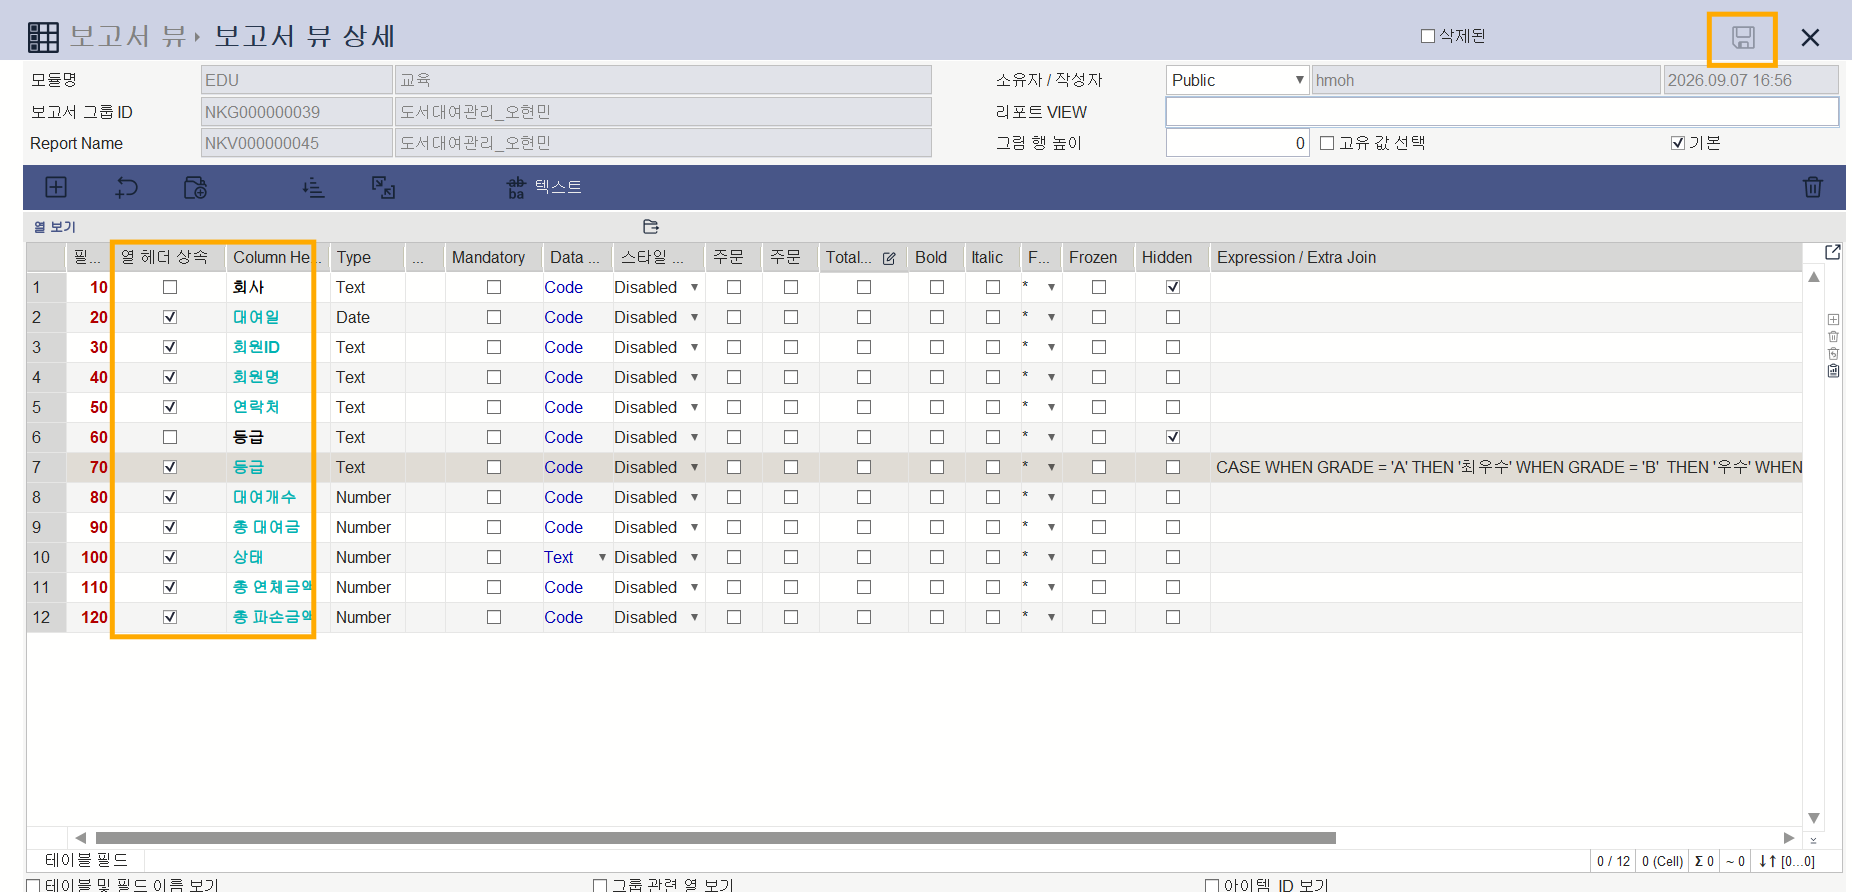Image resolution: width=1852 pixels, height=892 pixels.
Task: Check header inherit box for 회사 row
Action: tap(170, 287)
